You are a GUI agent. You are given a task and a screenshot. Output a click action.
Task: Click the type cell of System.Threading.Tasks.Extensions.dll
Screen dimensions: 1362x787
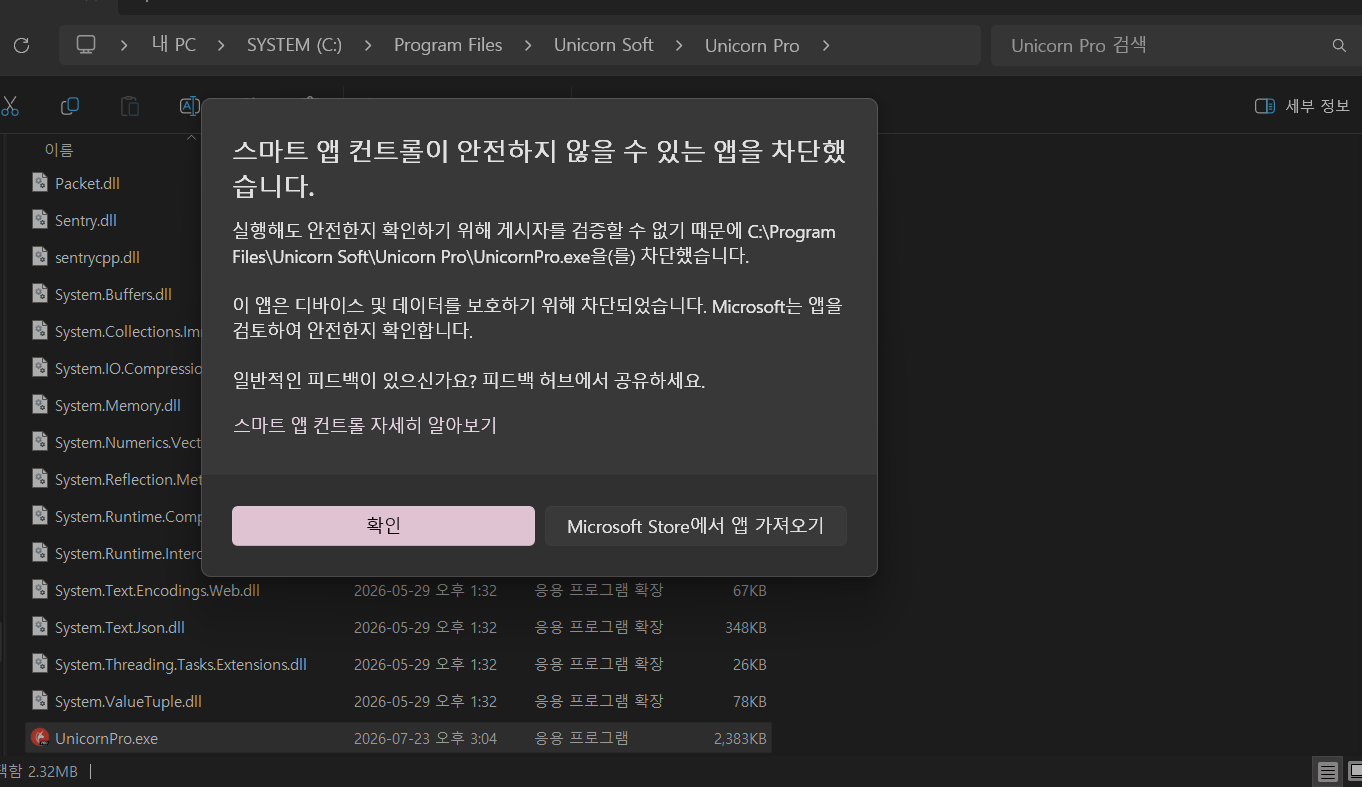point(598,664)
